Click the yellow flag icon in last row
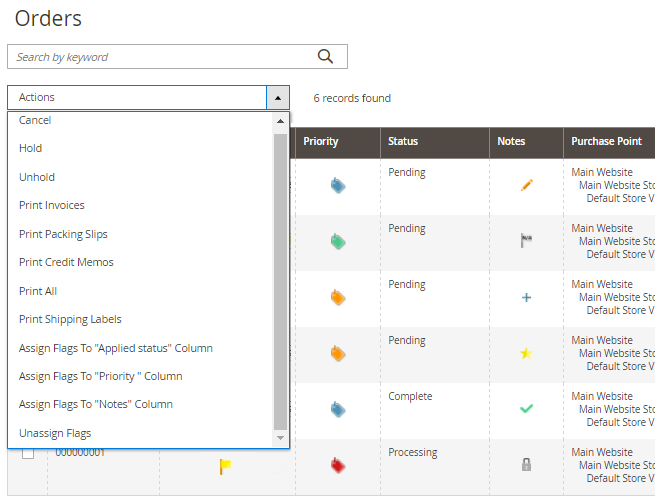 (225, 466)
